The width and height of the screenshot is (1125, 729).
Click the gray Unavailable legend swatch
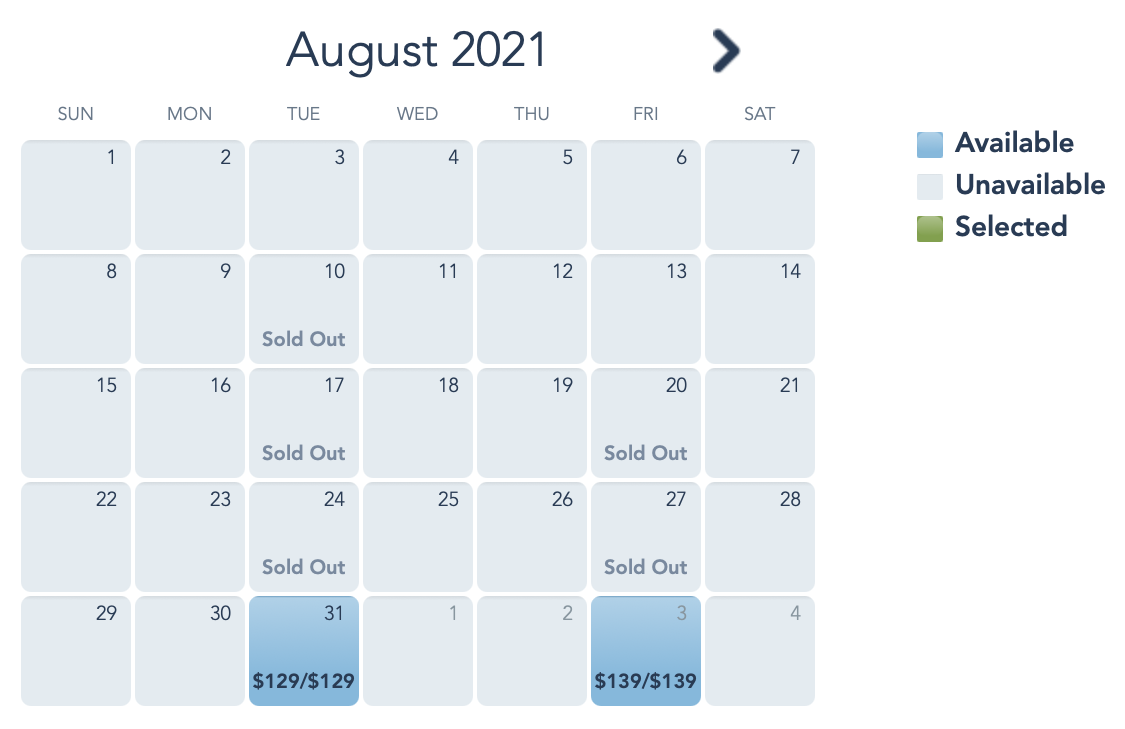[930, 186]
